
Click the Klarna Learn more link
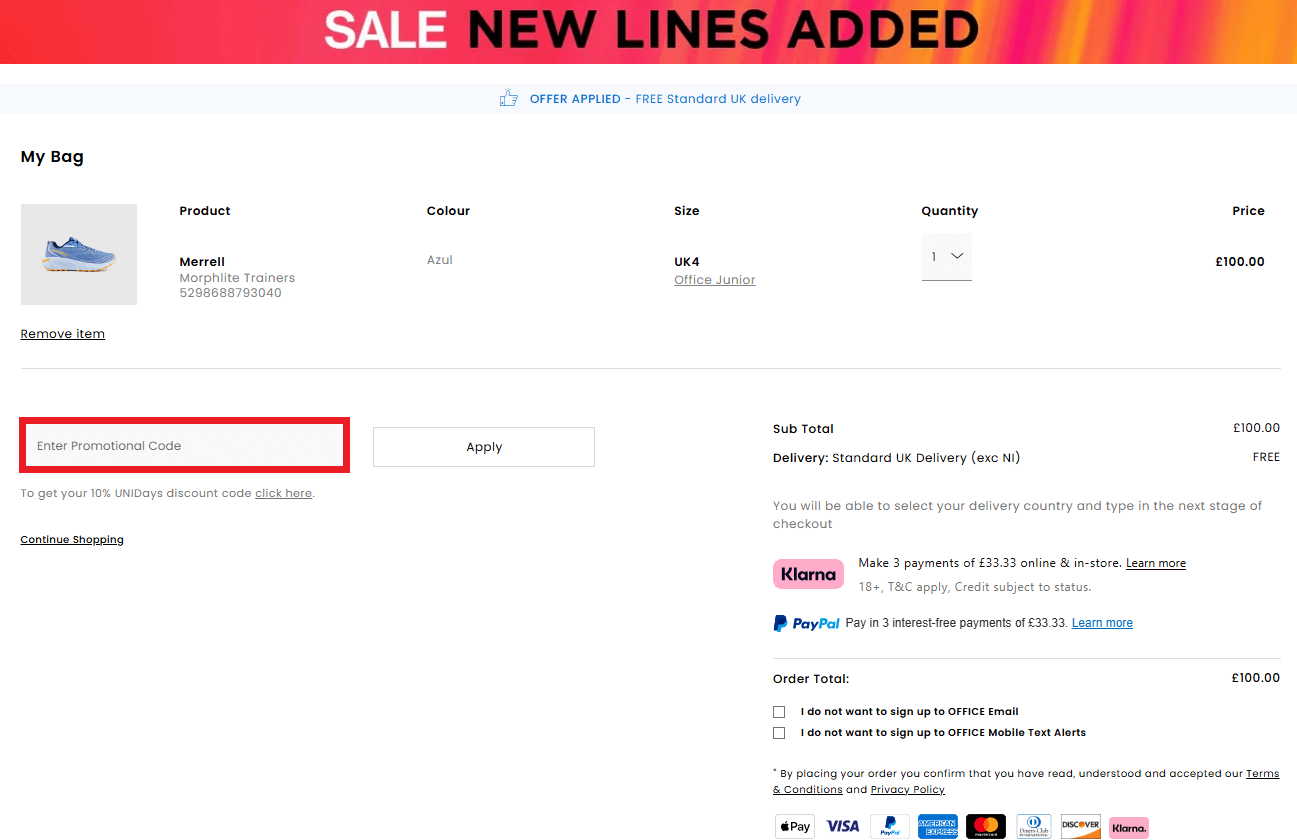click(x=1156, y=563)
